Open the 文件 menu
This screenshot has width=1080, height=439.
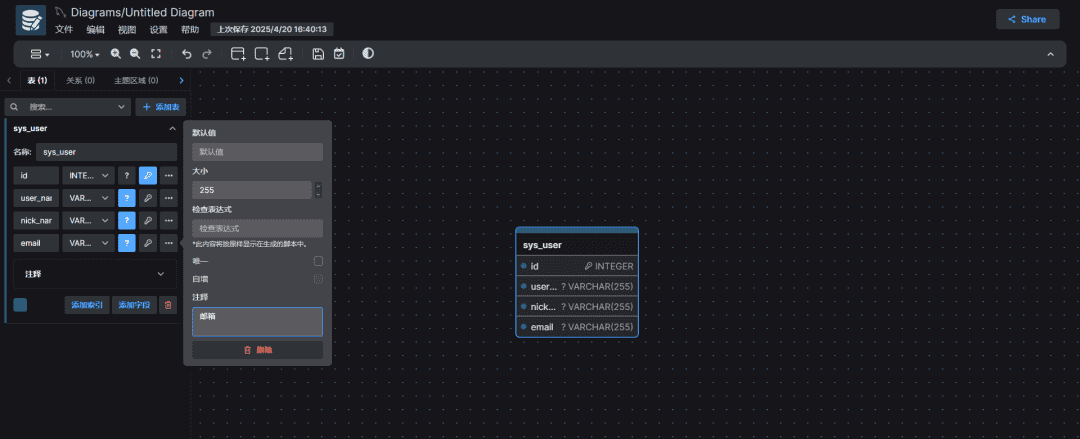64,30
